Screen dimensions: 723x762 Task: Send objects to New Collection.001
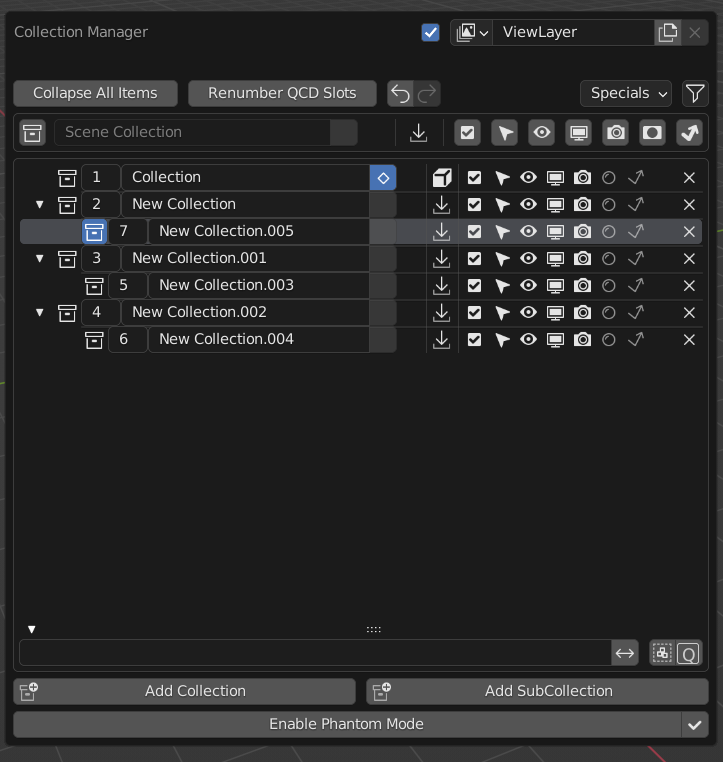(x=442, y=259)
